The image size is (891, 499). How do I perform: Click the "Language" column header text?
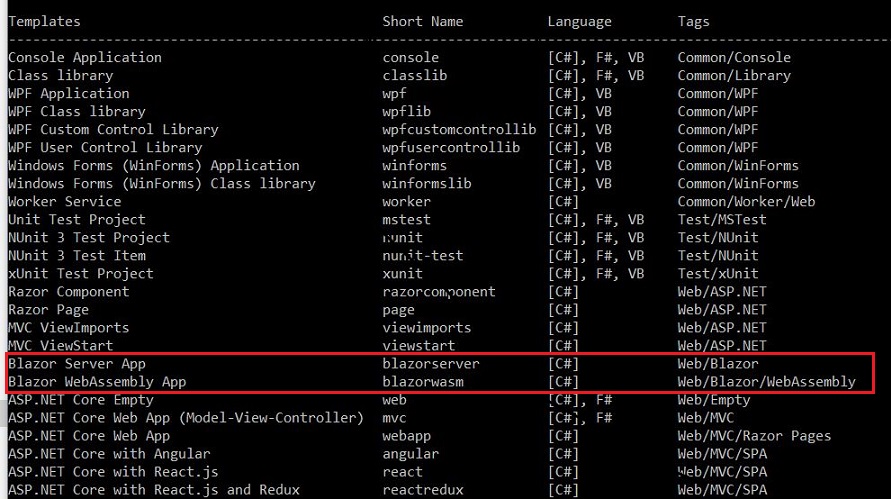coord(579,22)
